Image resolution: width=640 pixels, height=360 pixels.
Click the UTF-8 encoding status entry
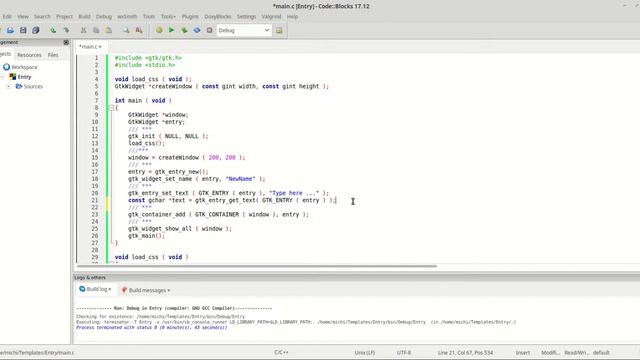404,352
